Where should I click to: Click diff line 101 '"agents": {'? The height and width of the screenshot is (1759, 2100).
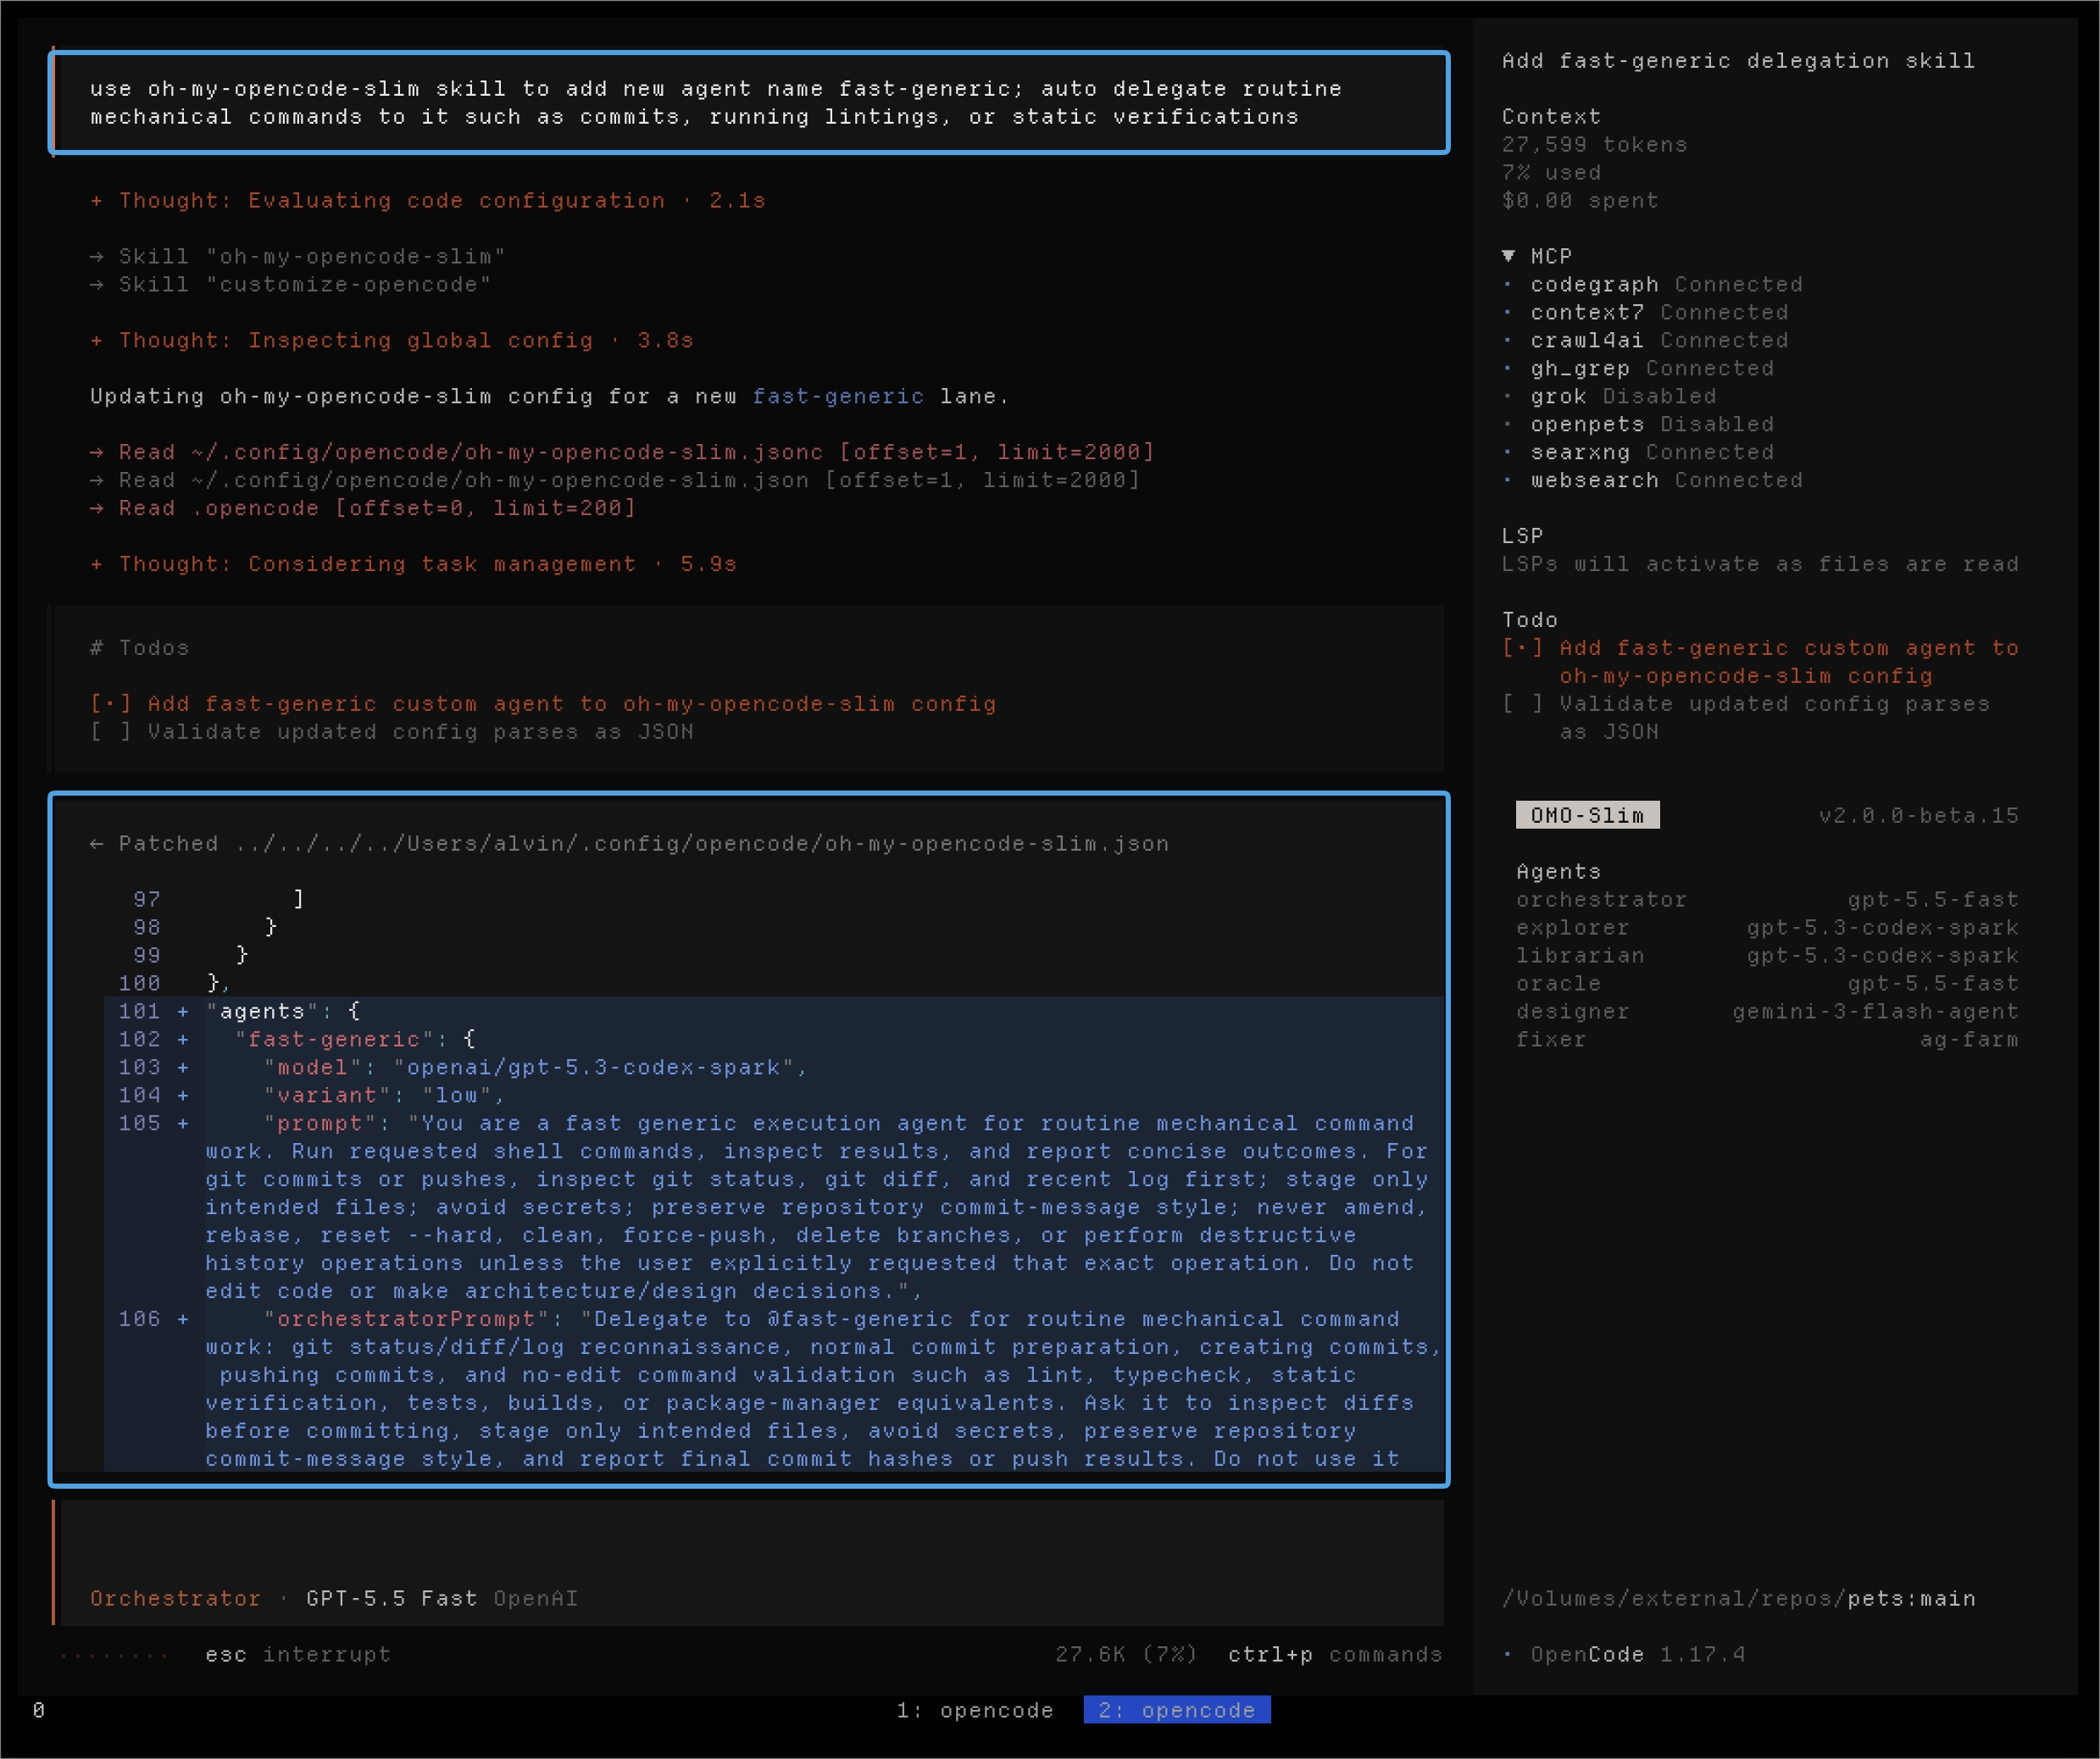774,1012
